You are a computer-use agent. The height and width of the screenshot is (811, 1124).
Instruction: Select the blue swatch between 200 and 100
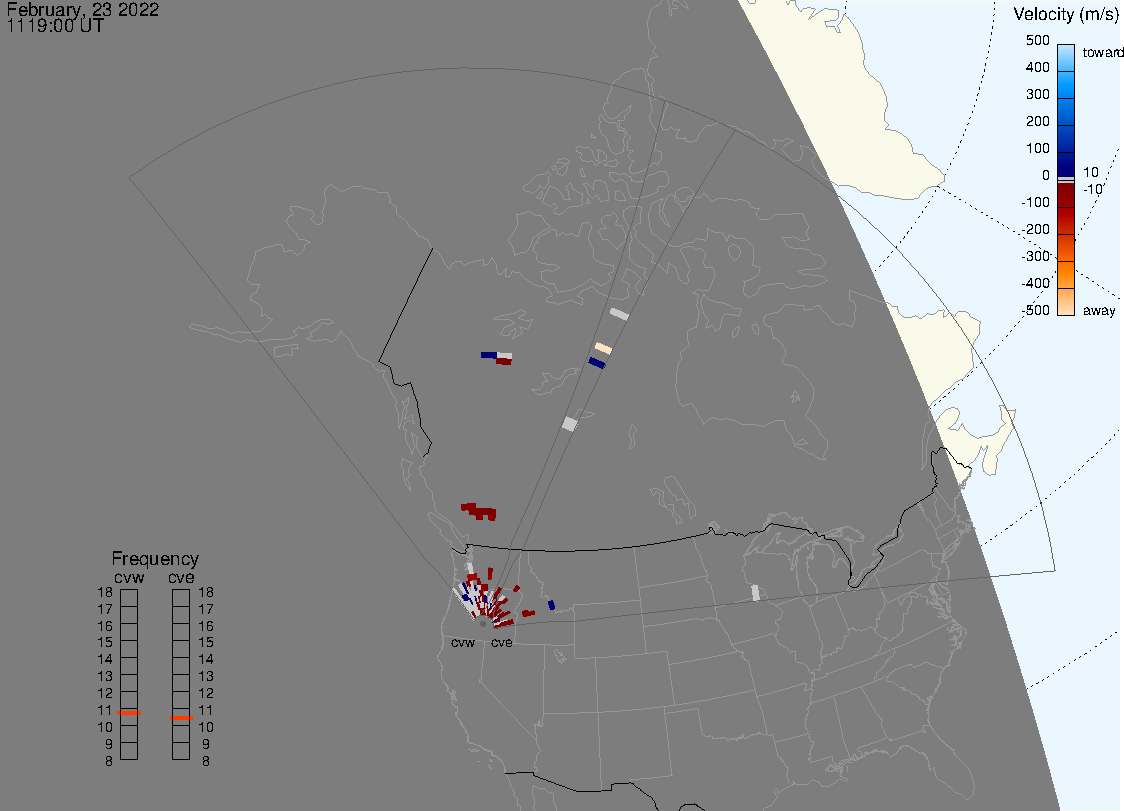click(1066, 138)
